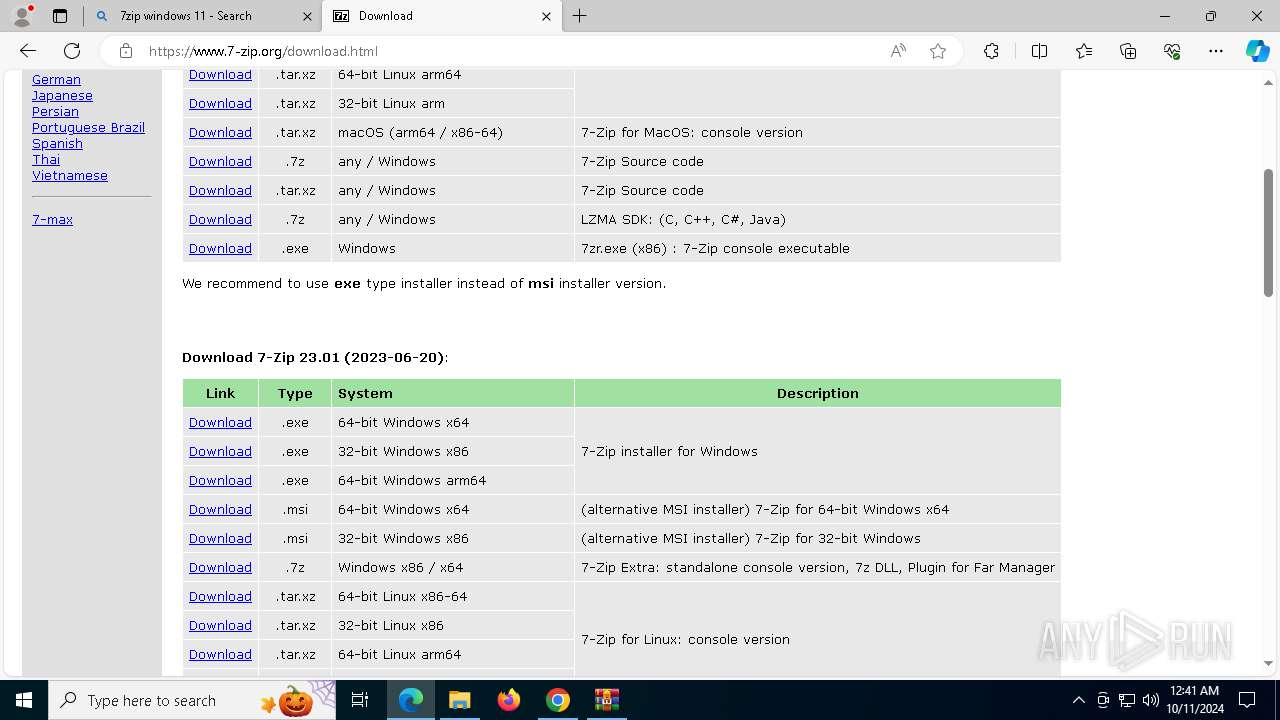Show hidden tray icons chevron
This screenshot has width=1280, height=720.
(1078, 700)
